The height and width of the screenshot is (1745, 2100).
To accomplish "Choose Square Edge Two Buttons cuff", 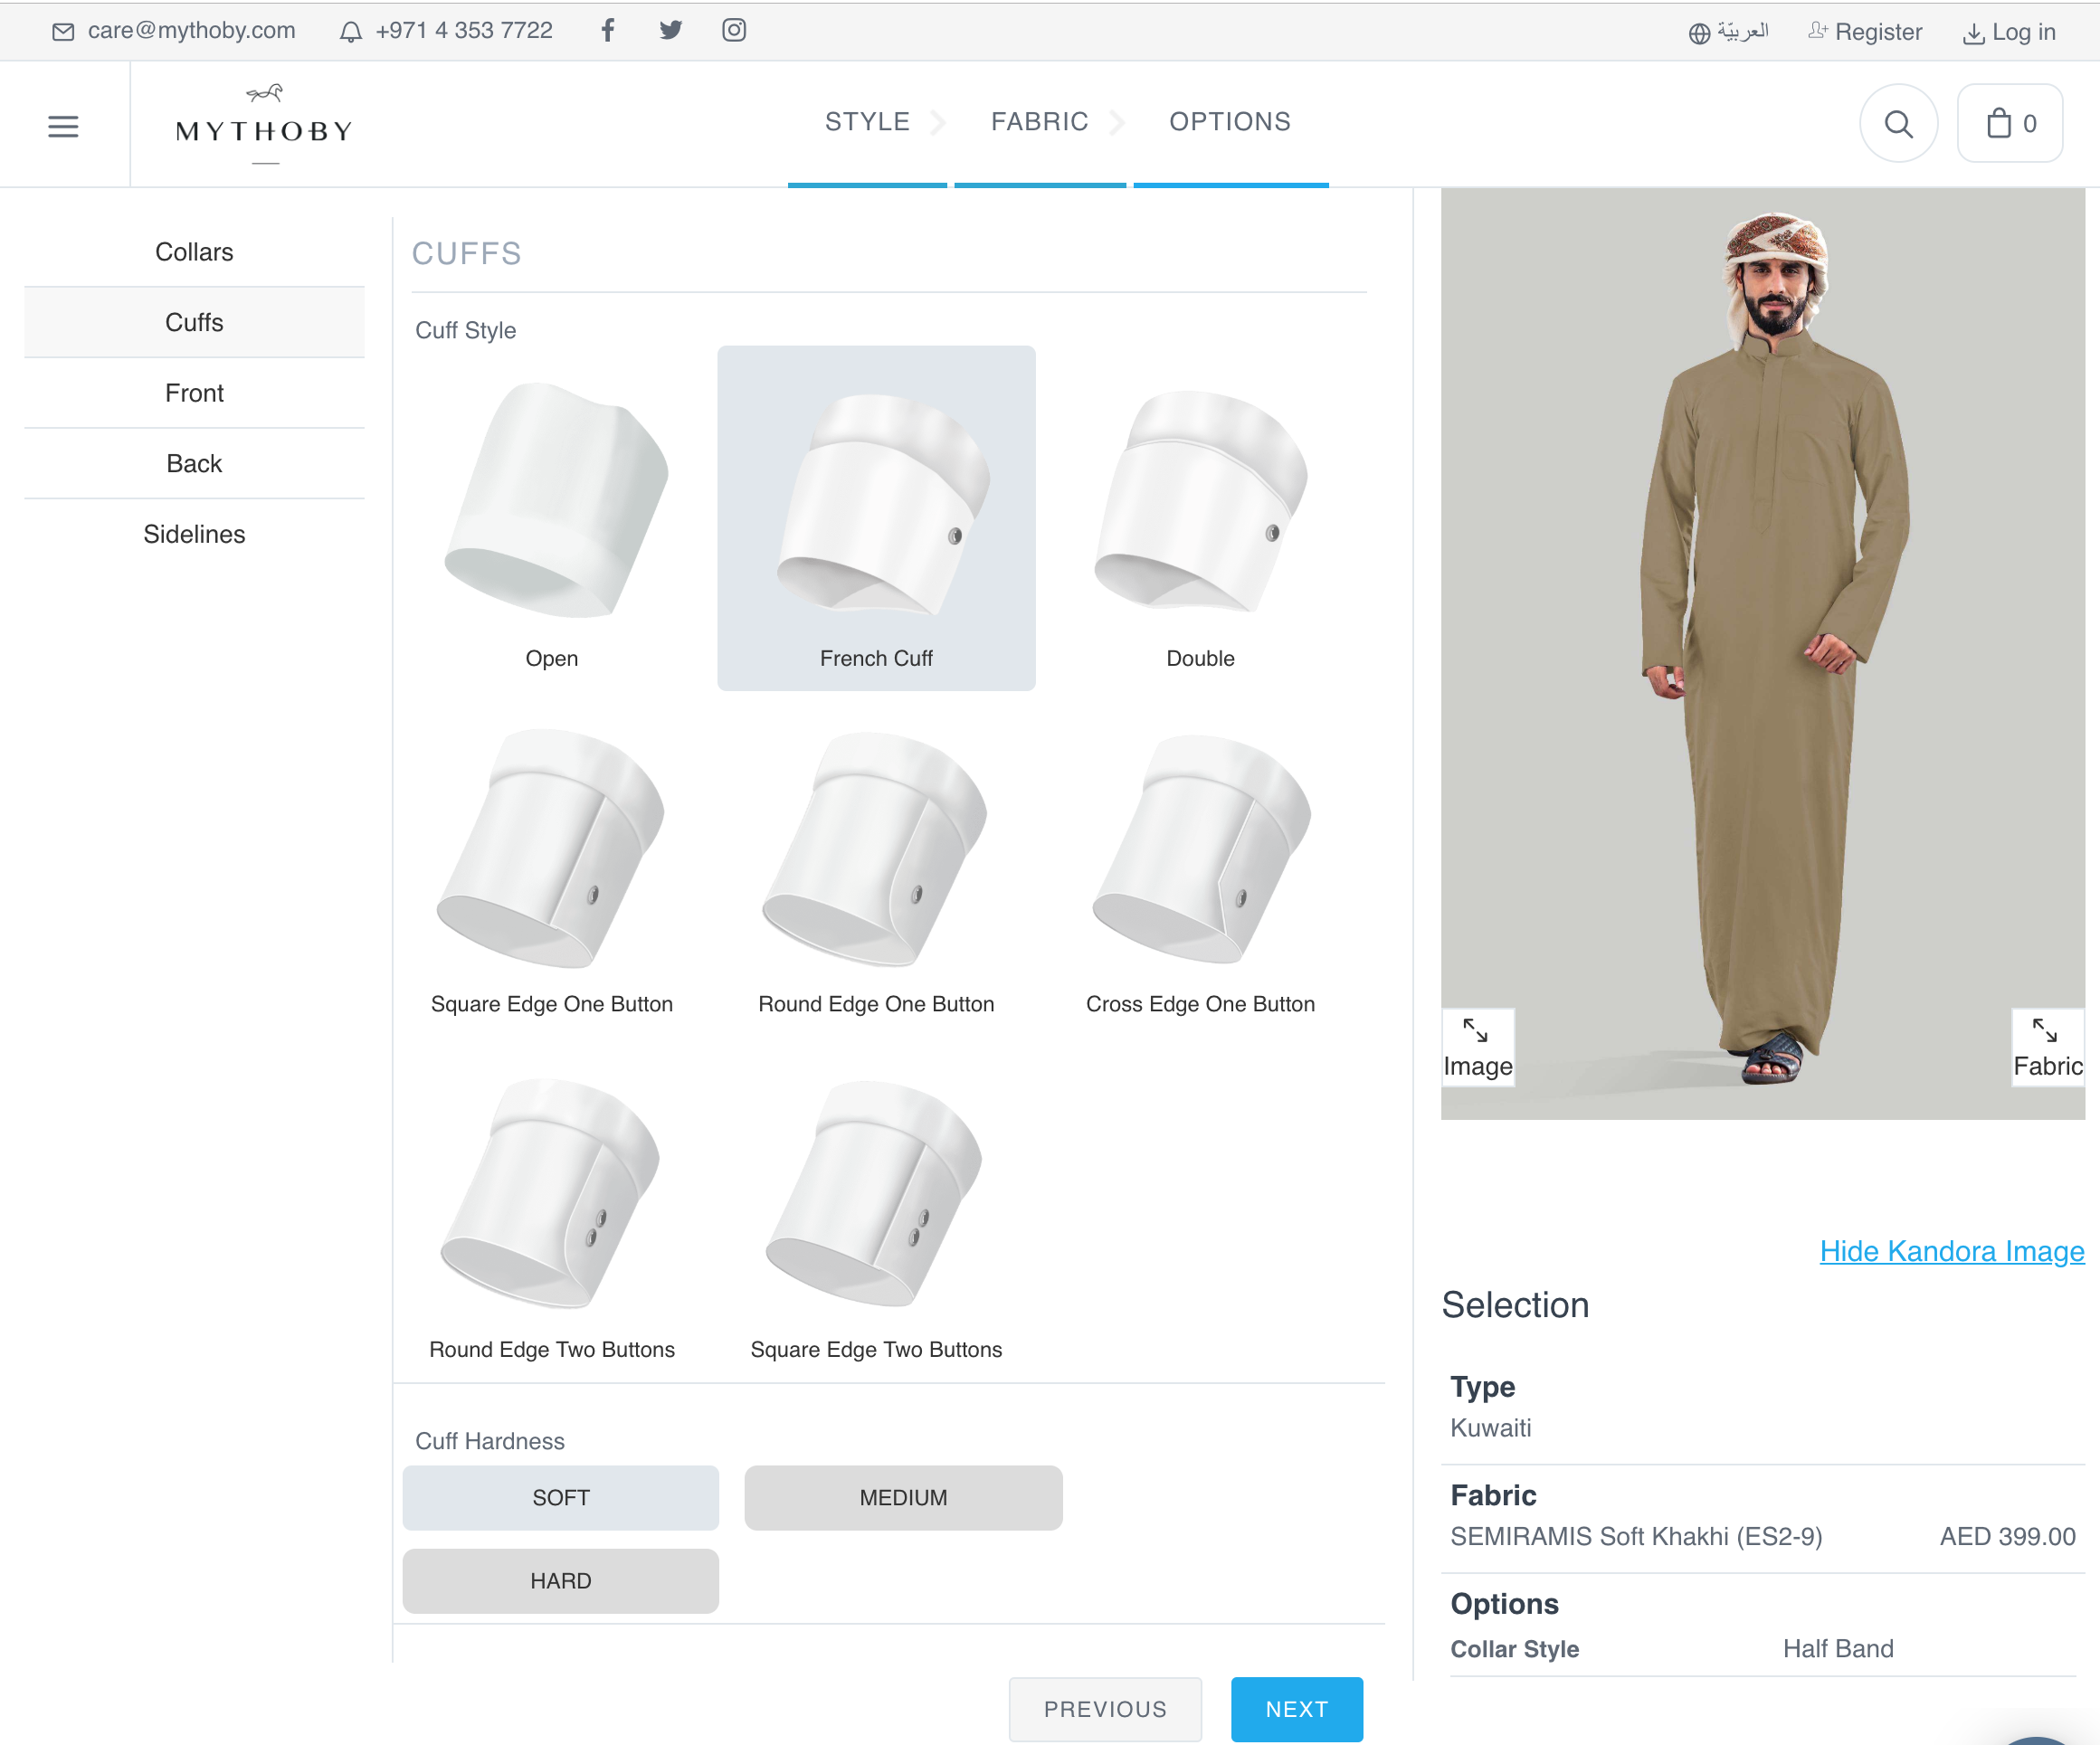I will [x=876, y=1210].
